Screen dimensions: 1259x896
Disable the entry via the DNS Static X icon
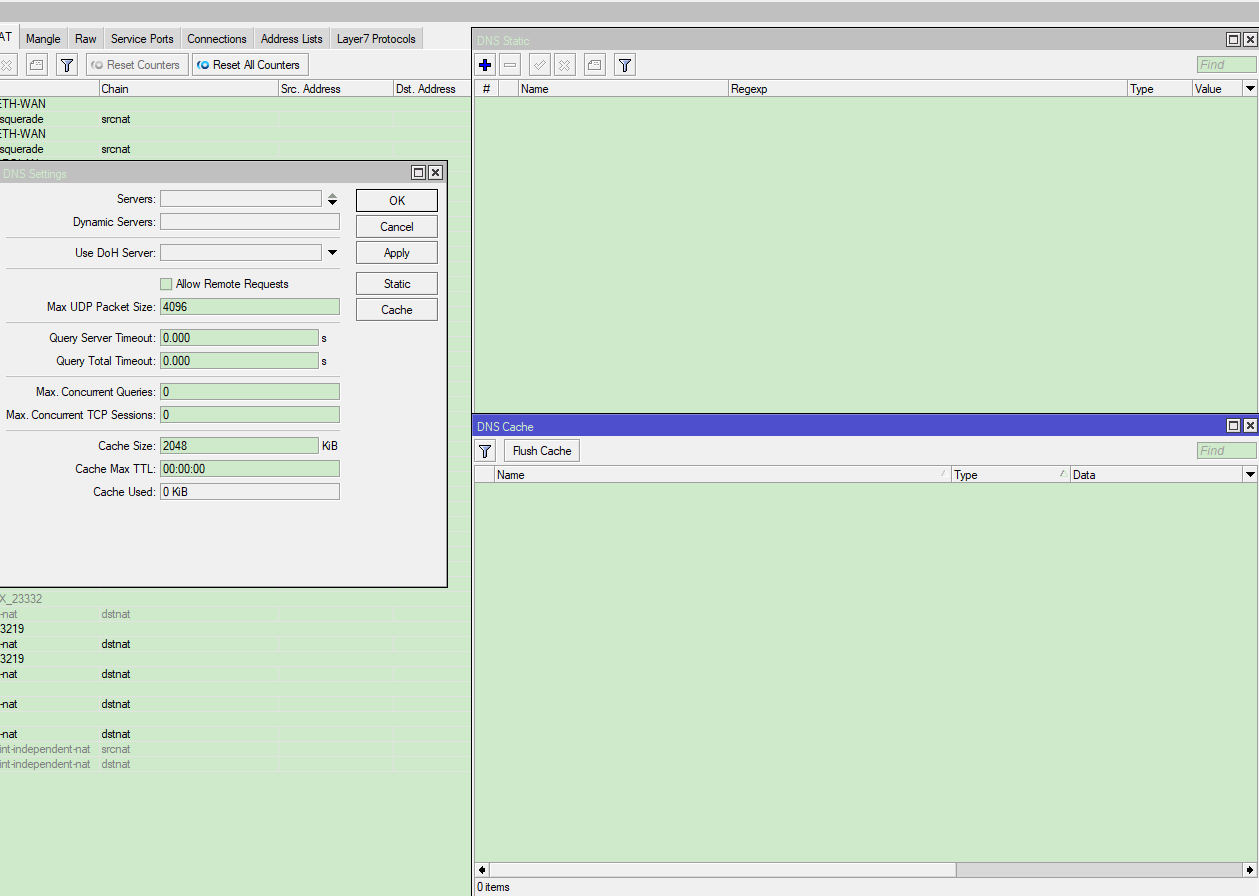pyautogui.click(x=565, y=65)
